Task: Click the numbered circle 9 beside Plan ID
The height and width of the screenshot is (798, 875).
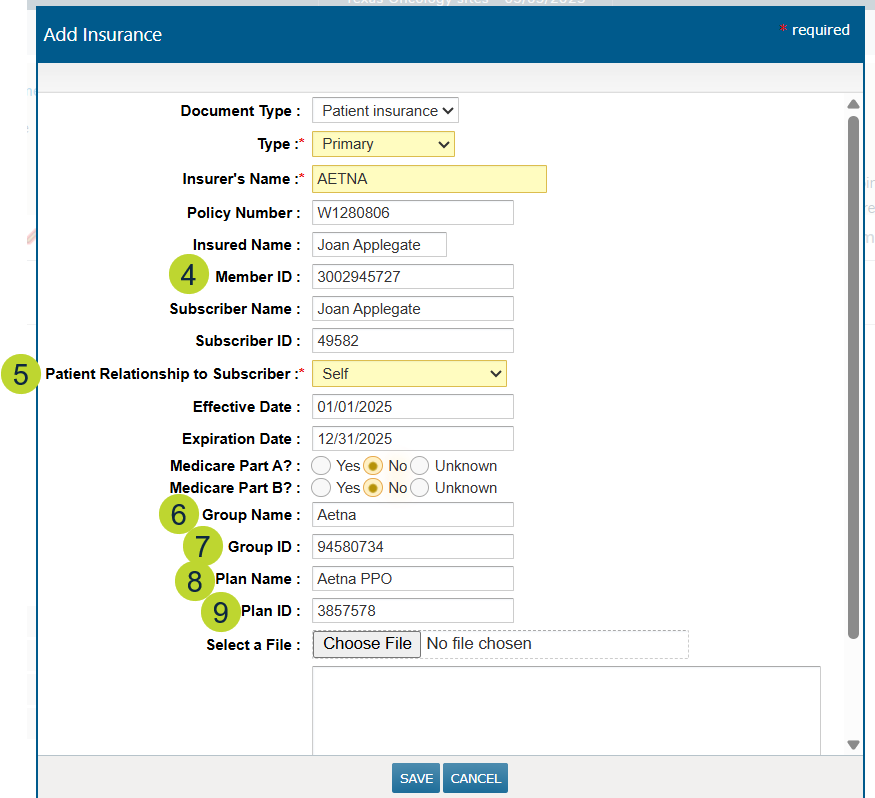Action: point(221,611)
